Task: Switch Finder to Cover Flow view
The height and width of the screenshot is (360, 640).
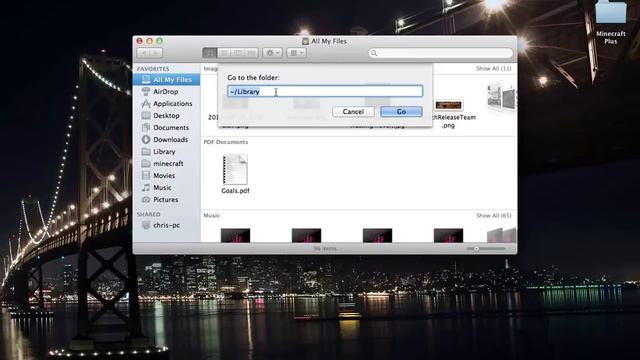Action: coord(251,53)
